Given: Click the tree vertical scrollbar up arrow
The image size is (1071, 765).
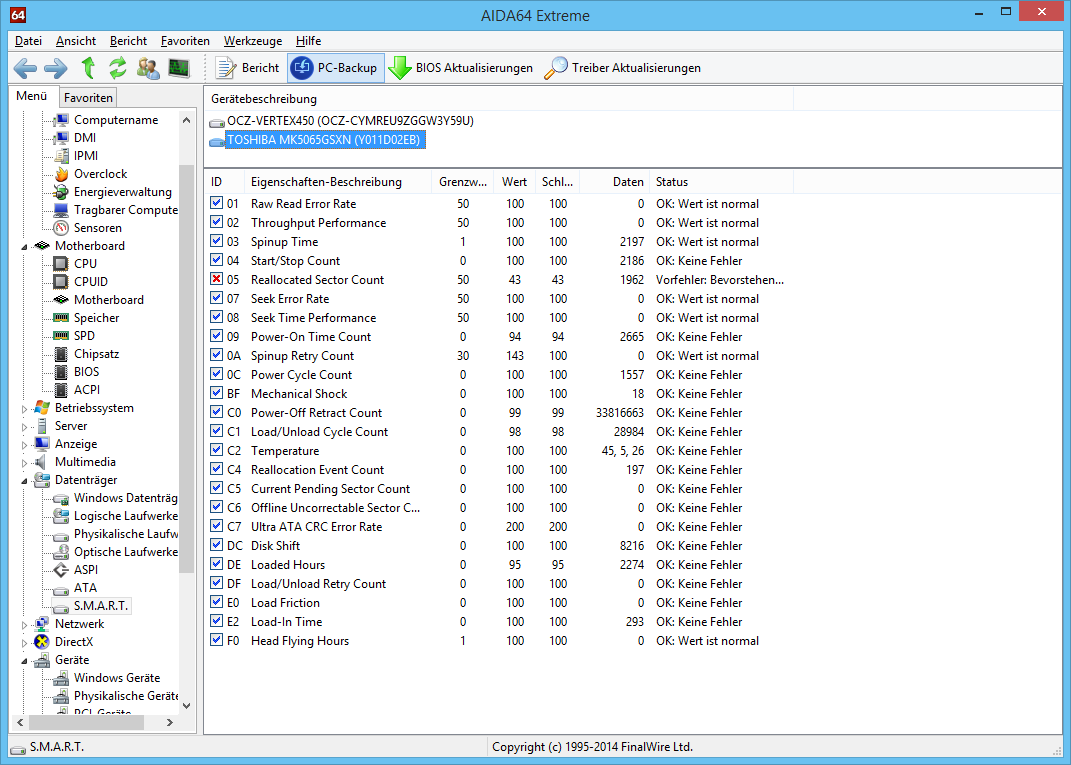Looking at the screenshot, I should (187, 120).
